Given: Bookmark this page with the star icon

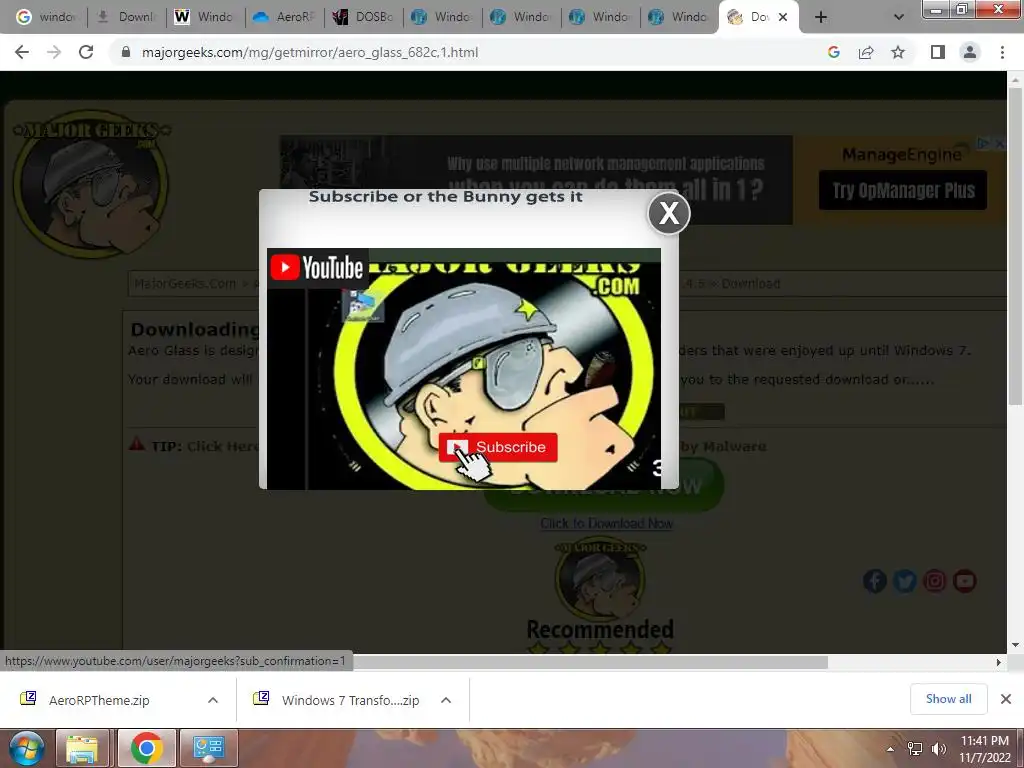Looking at the screenshot, I should click(x=898, y=52).
